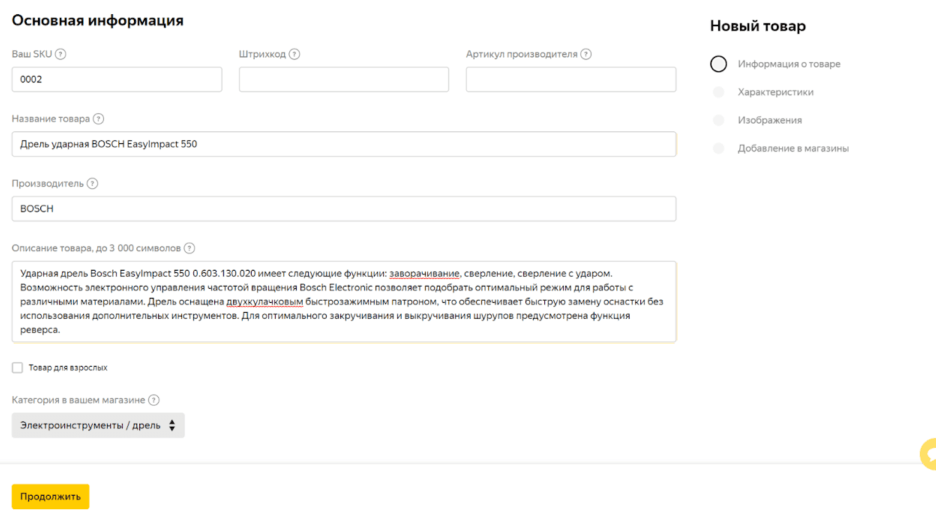This screenshot has height=522, width=936.
Task: Select the Информация о товаре step circle
Action: pyautogui.click(x=718, y=64)
